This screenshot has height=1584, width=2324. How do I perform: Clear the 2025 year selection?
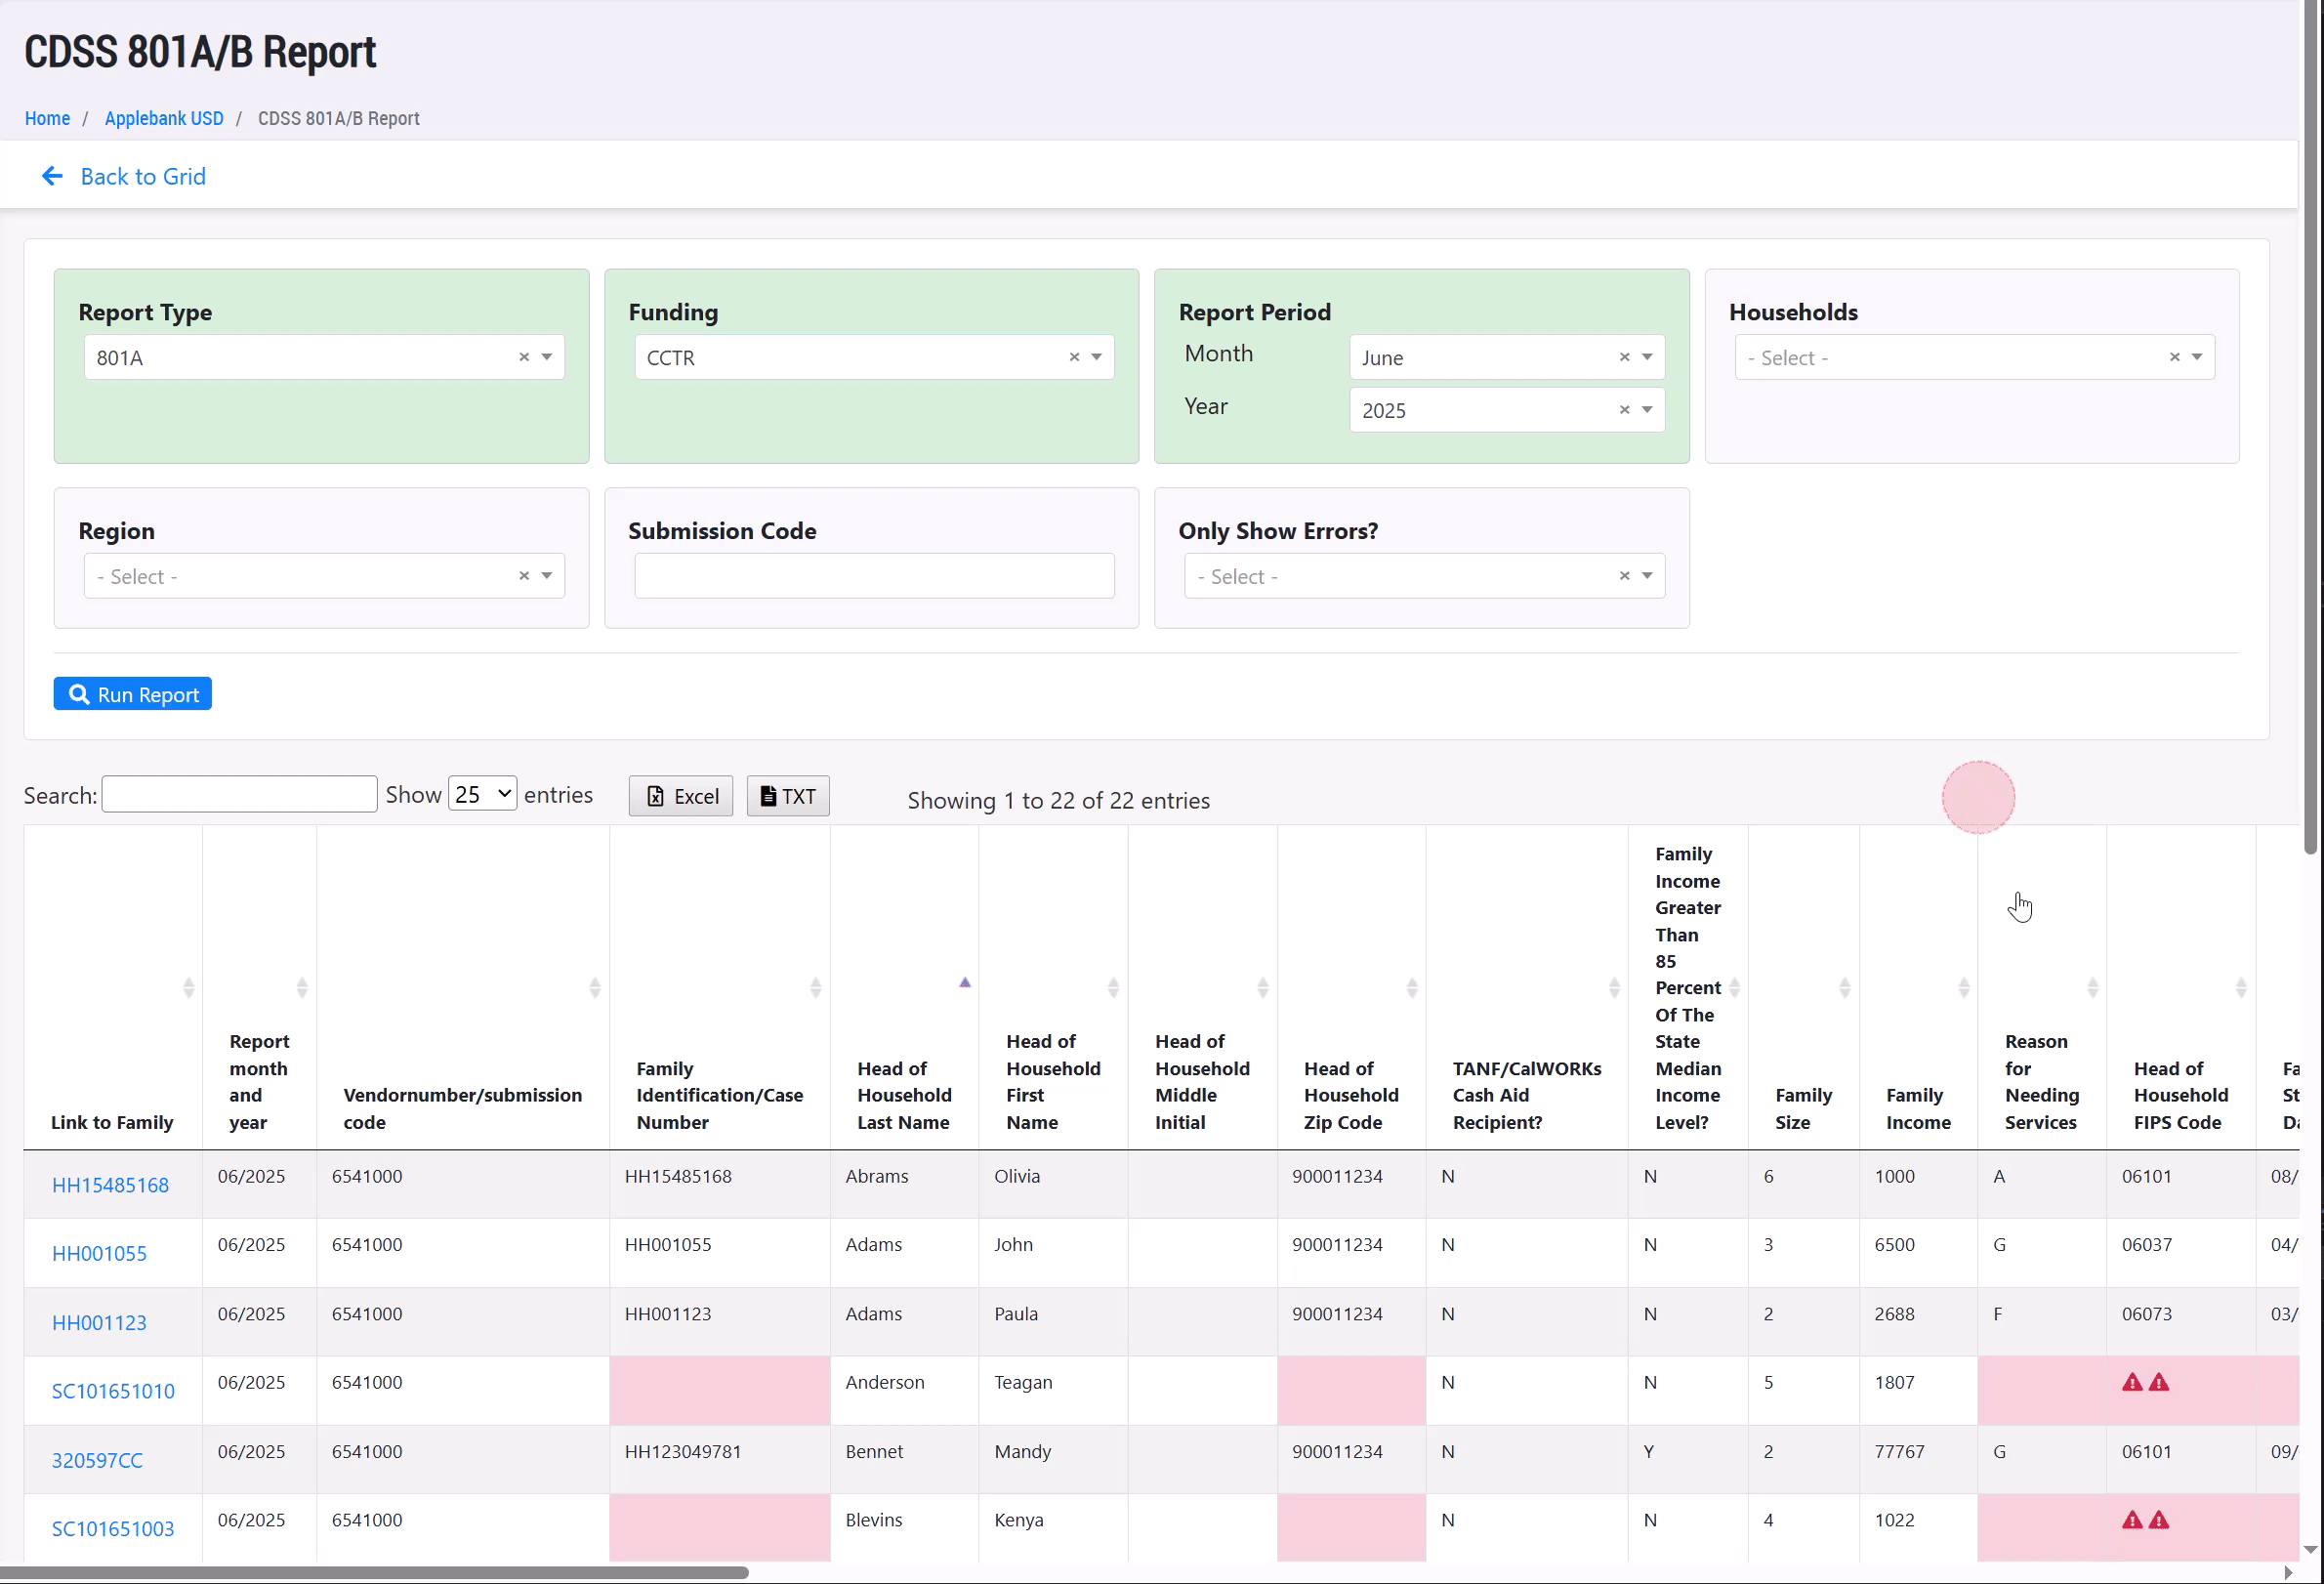tap(1624, 410)
